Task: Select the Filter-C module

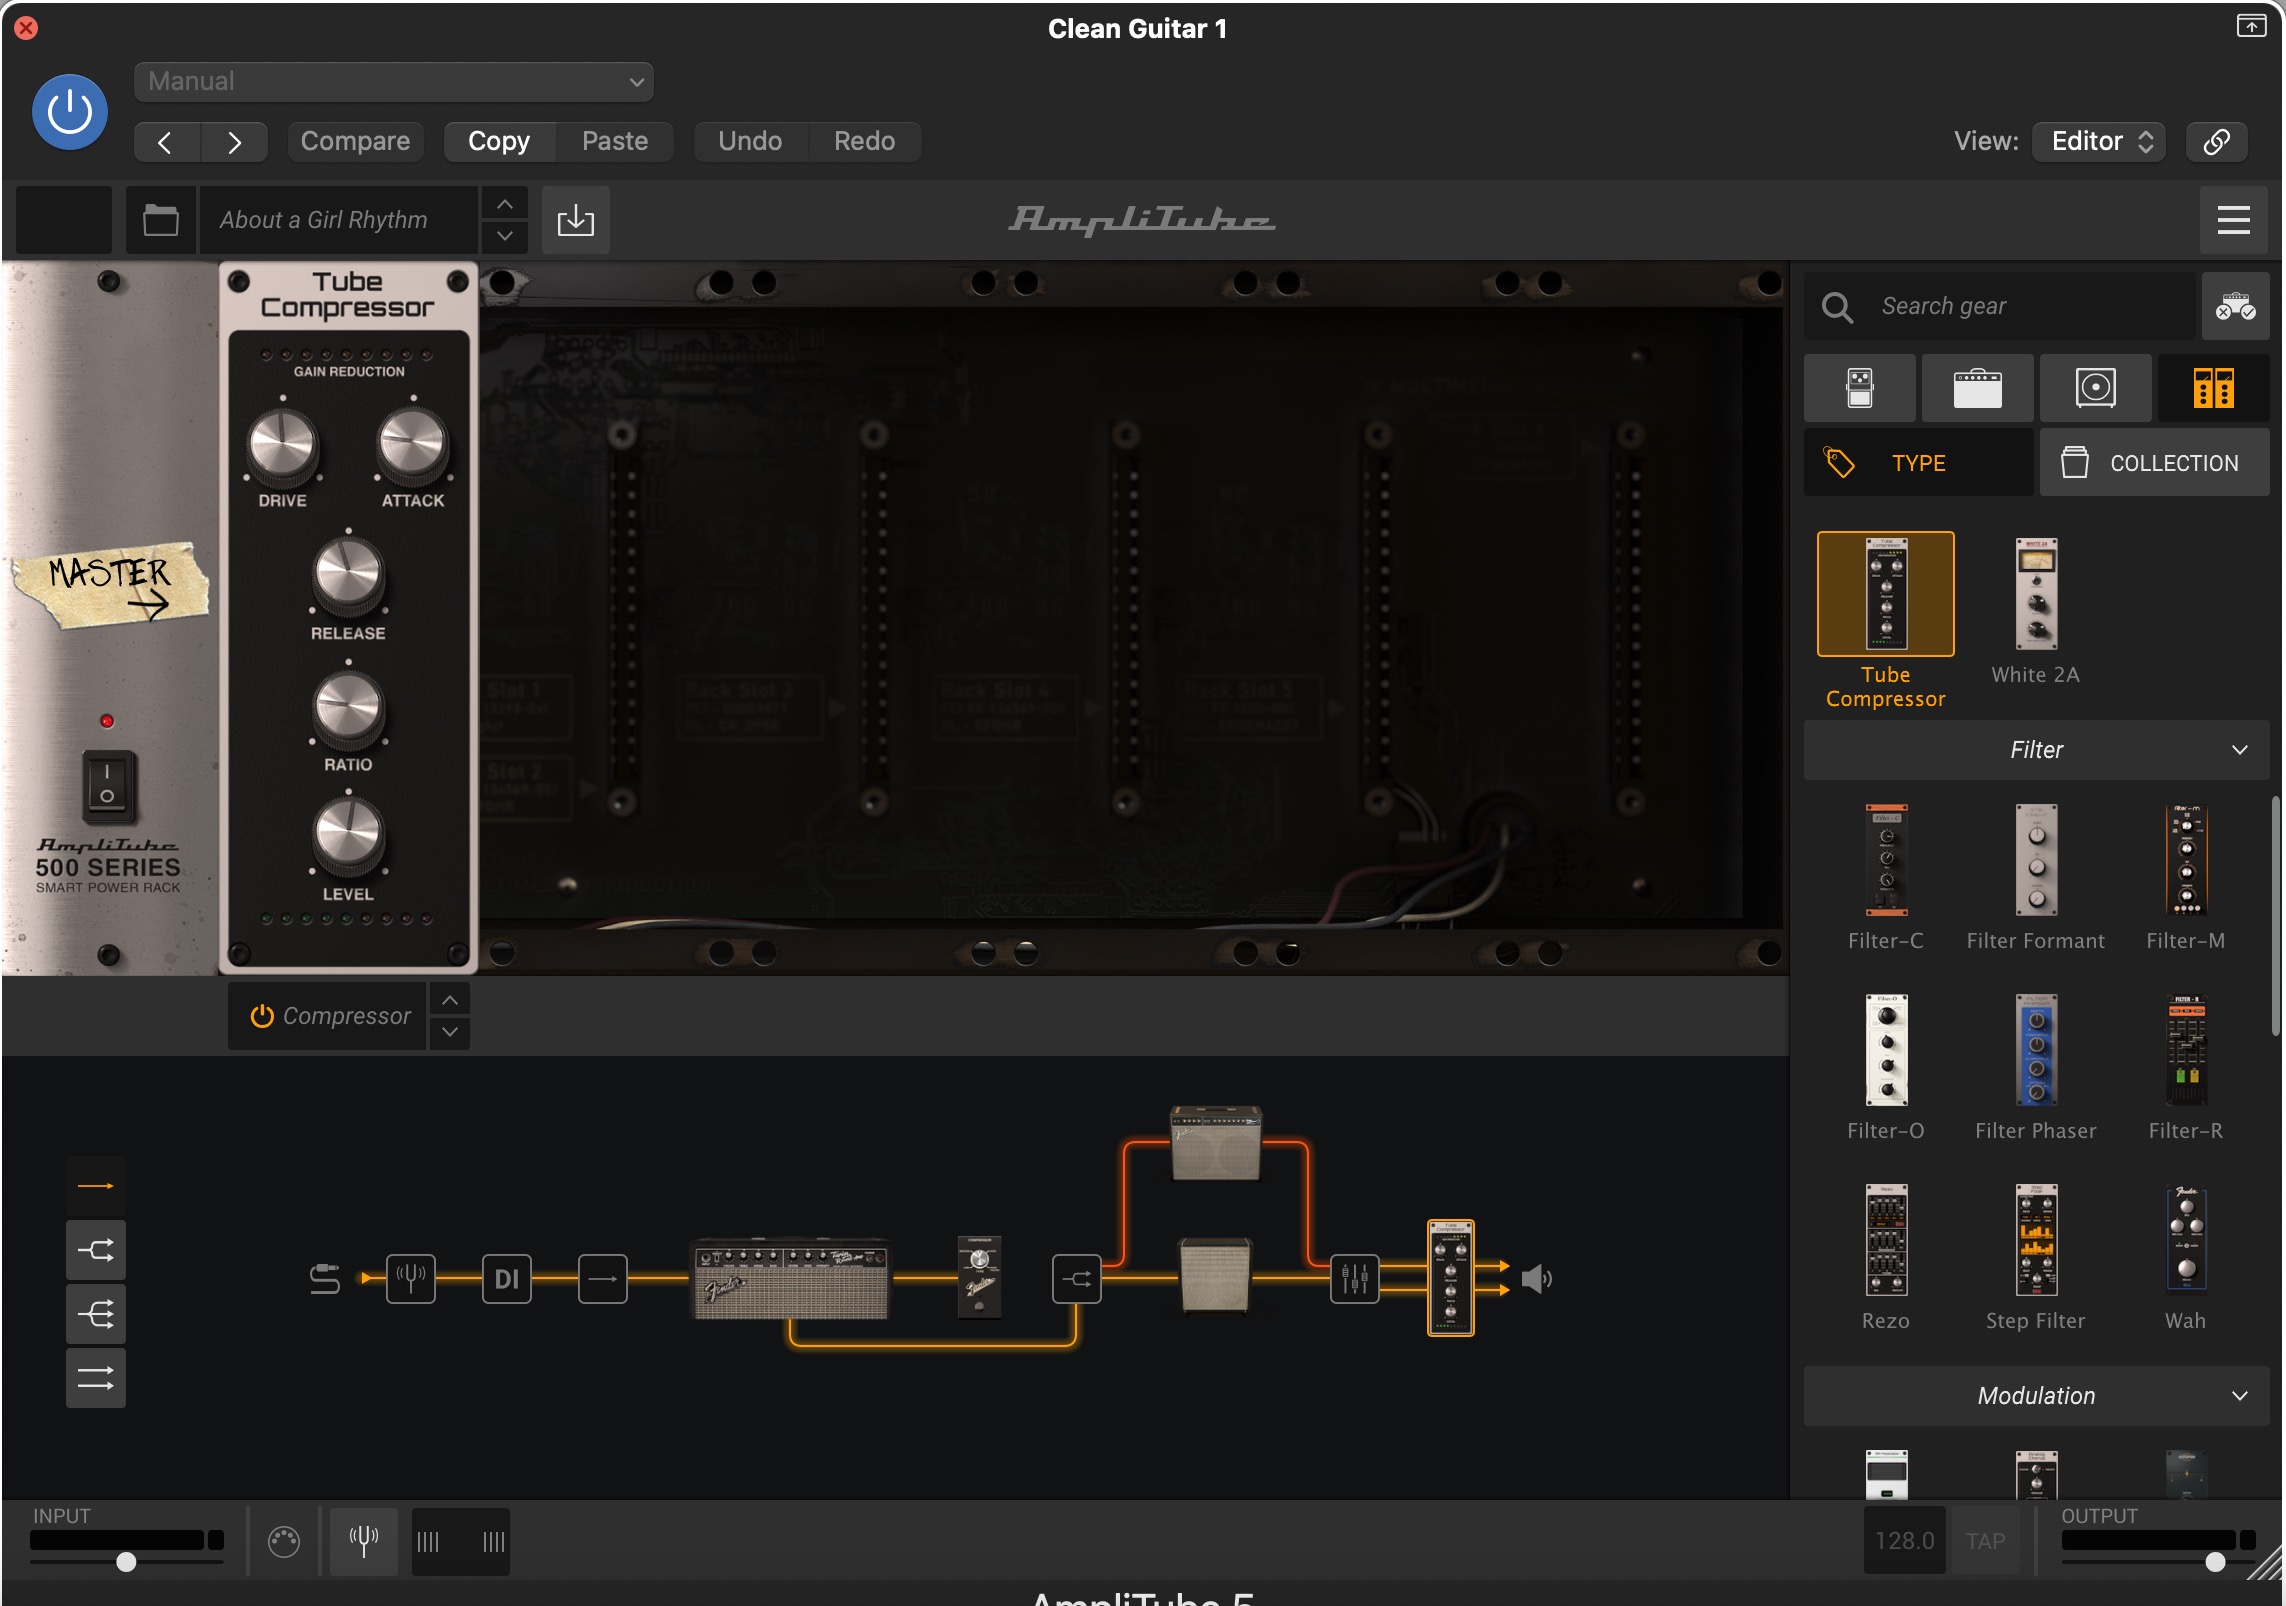Action: pos(1886,860)
